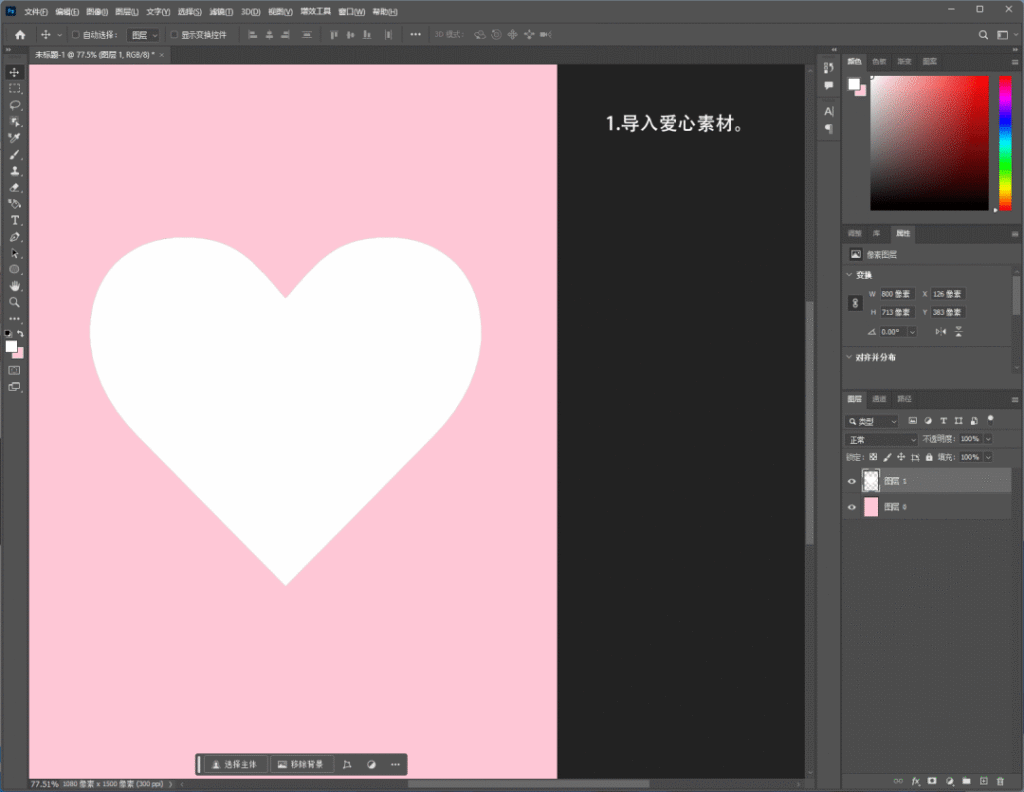Open the 文件(F) menu
1024x792 pixels.
36,12
